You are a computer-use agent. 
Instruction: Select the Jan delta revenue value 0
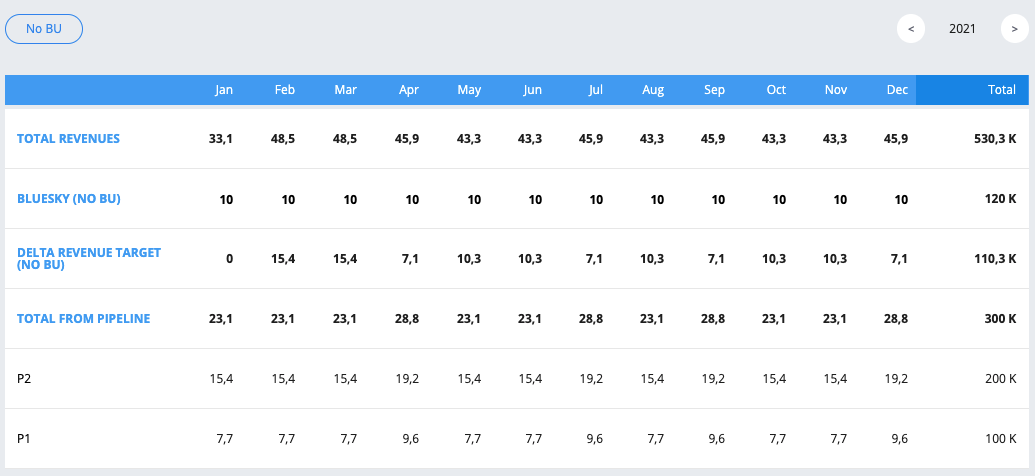click(x=229, y=259)
